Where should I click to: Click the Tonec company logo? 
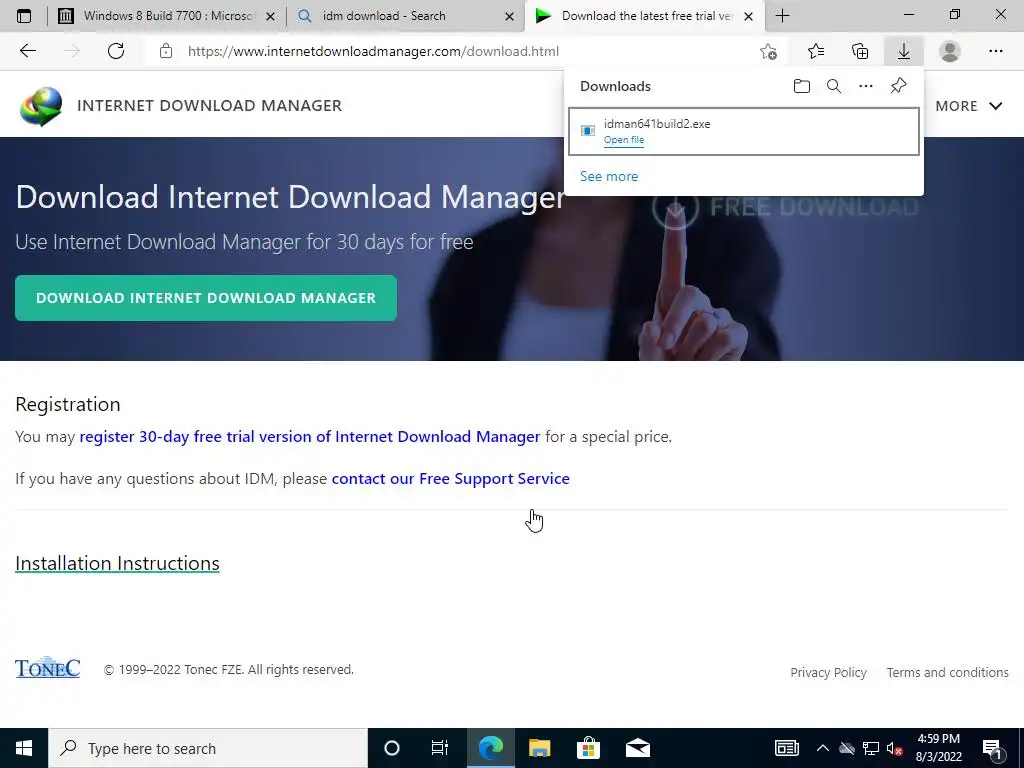click(x=48, y=667)
